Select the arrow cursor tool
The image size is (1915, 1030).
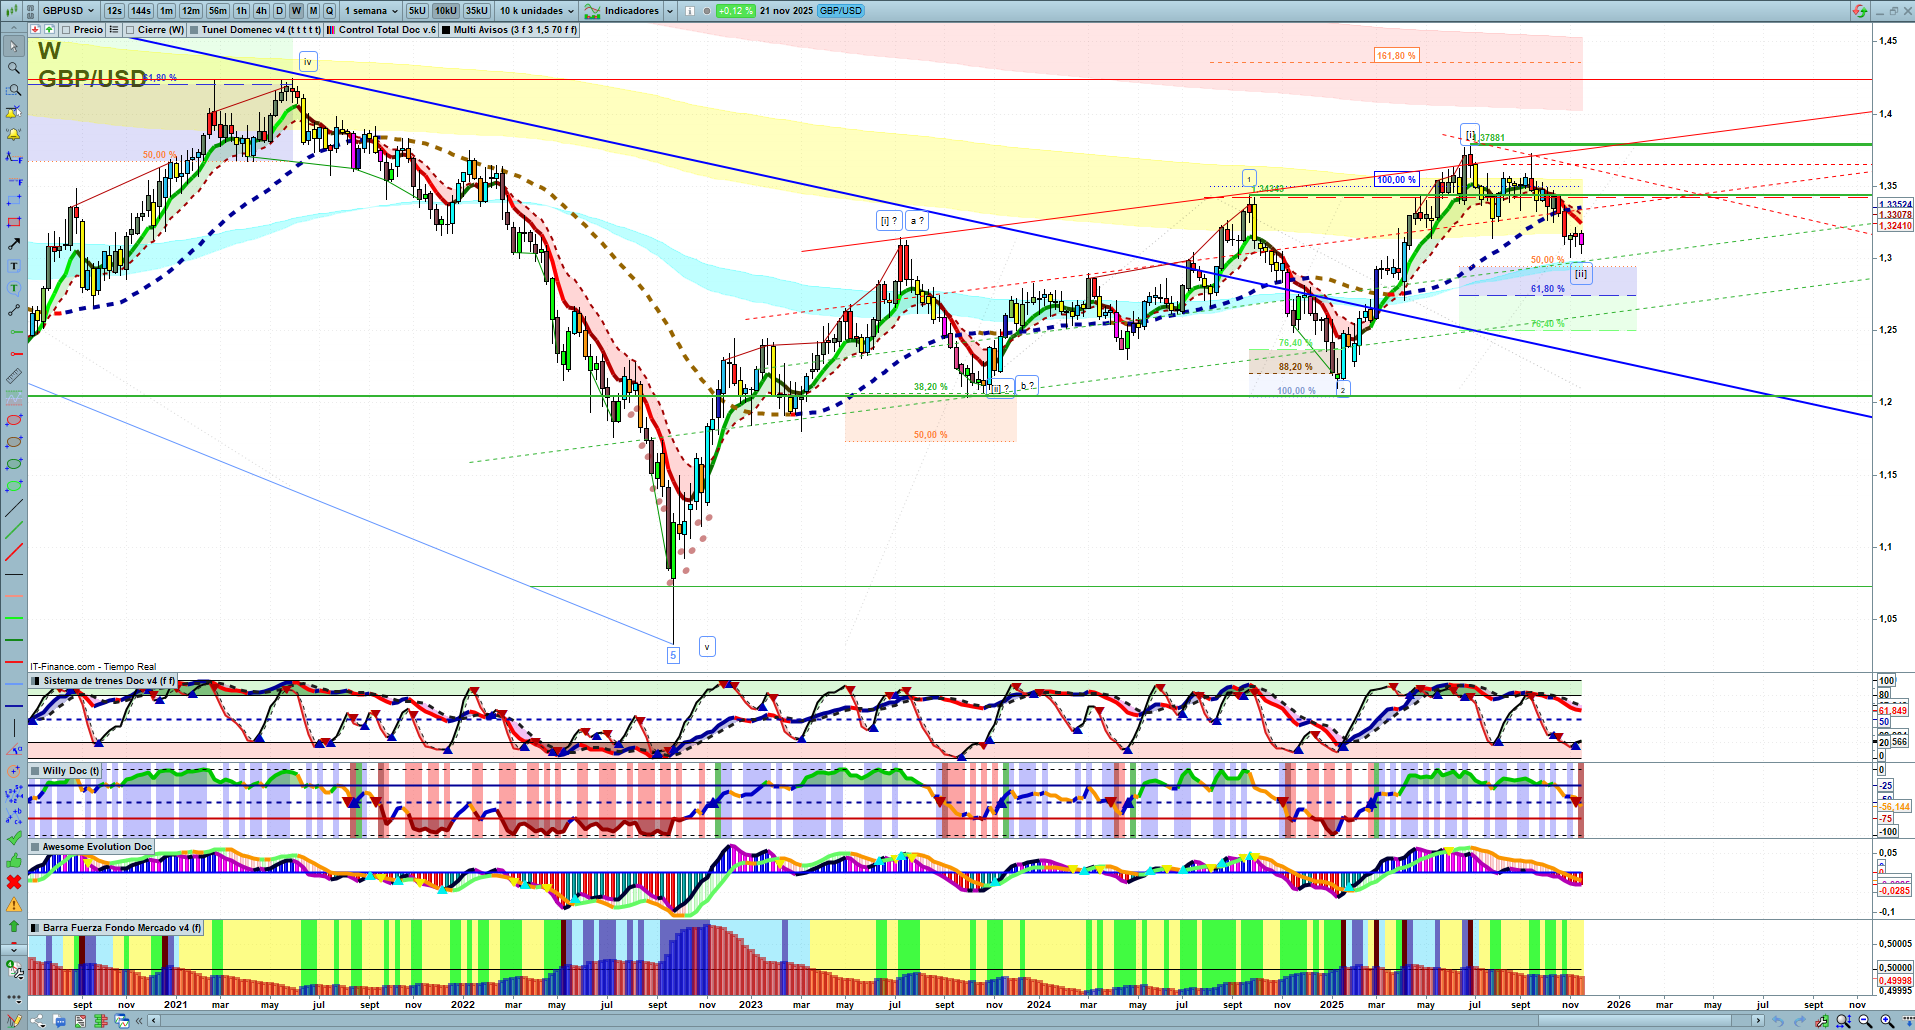[14, 46]
